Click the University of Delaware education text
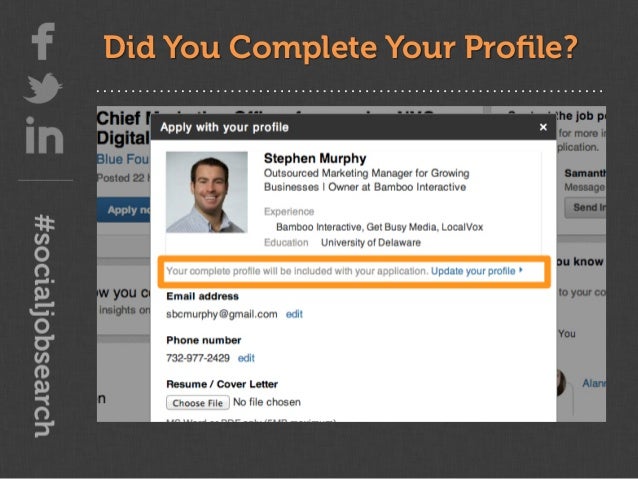The image size is (638, 479). 371,243
